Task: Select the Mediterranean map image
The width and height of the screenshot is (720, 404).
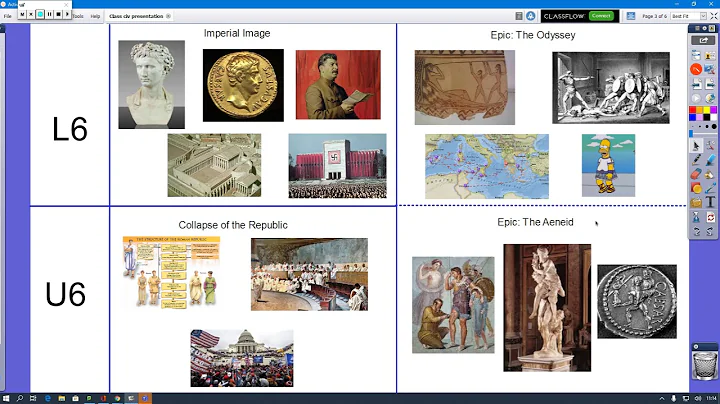Action: coord(487,166)
